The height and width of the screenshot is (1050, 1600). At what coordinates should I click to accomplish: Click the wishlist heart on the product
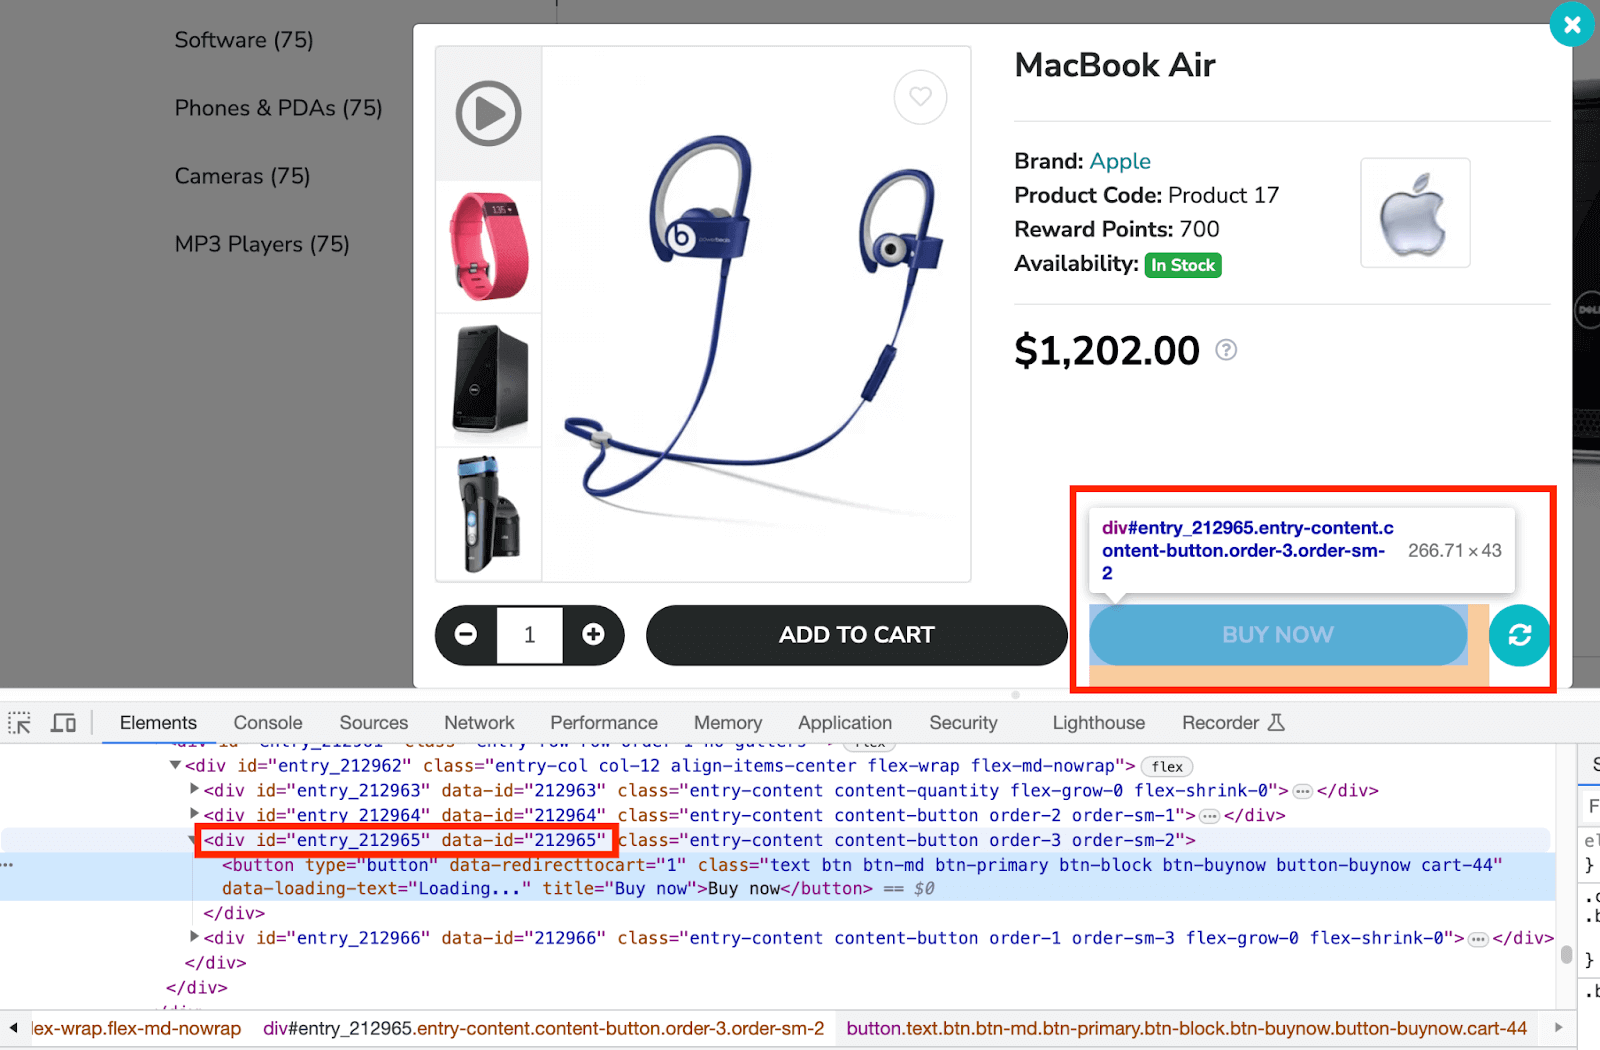click(x=920, y=97)
